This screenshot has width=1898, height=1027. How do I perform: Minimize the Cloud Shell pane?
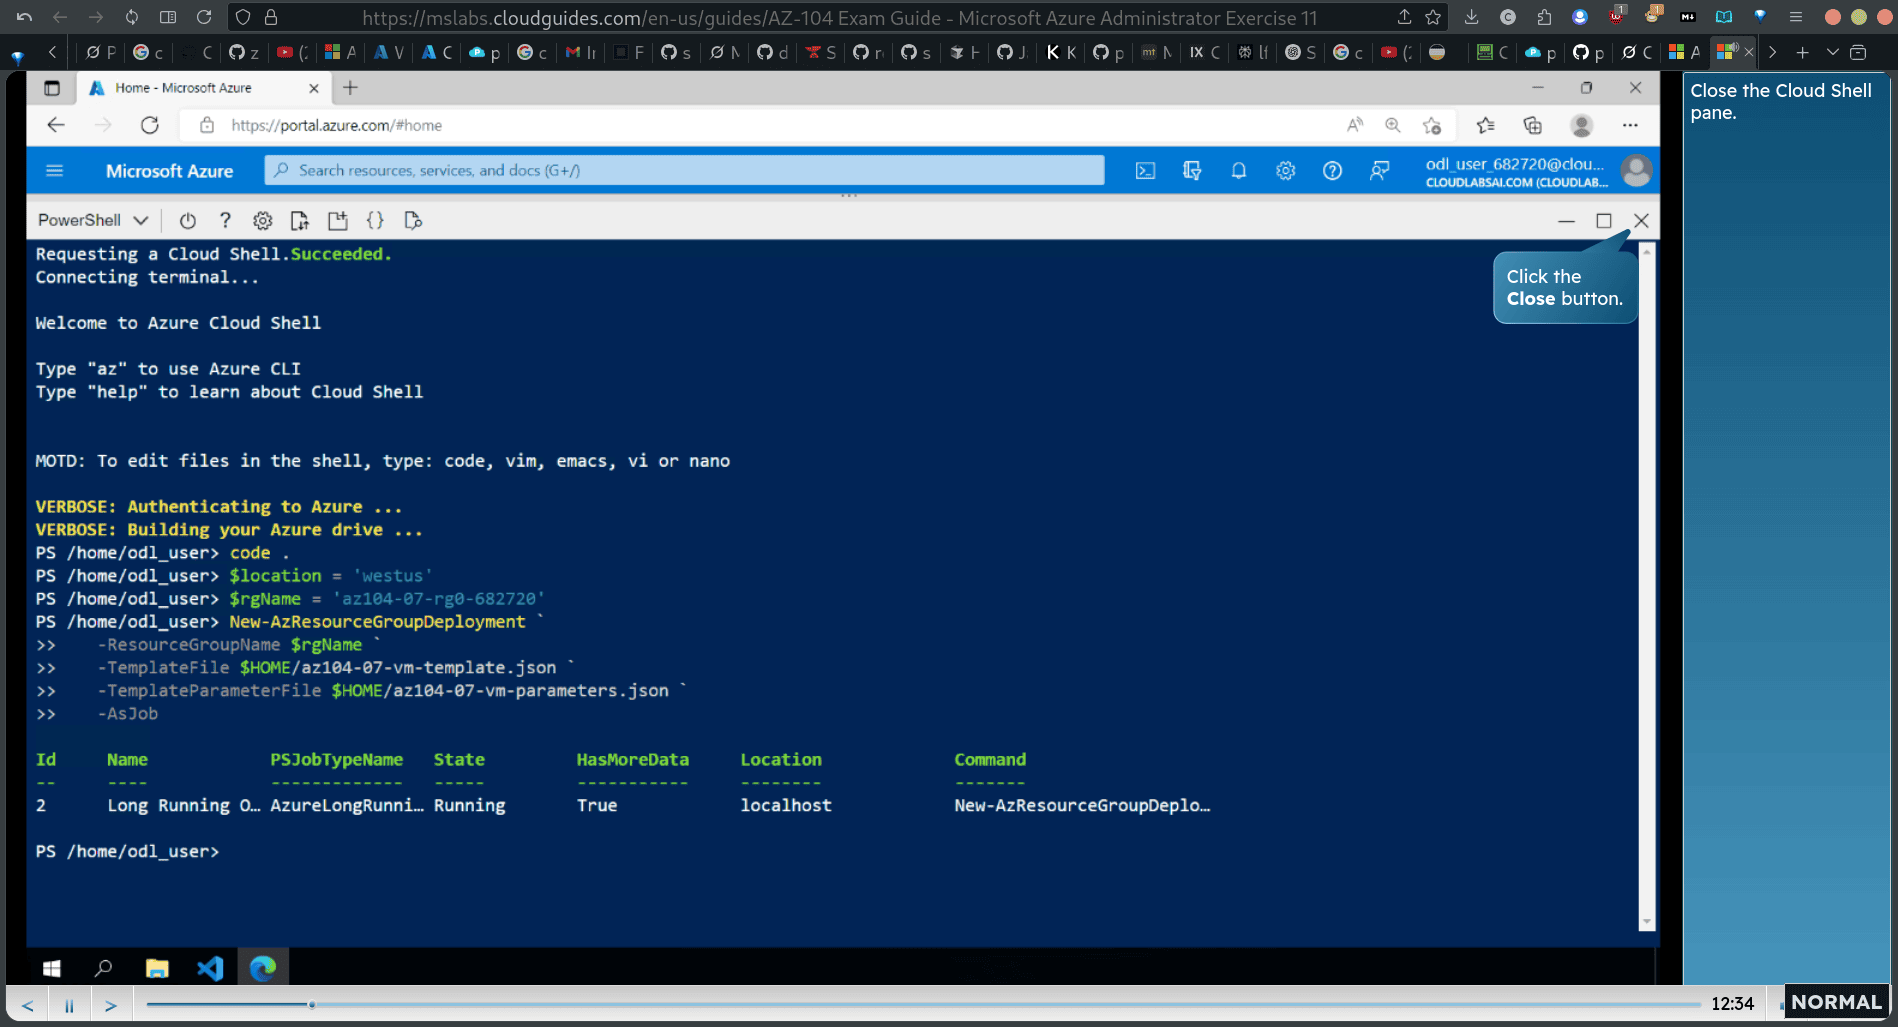click(x=1566, y=221)
